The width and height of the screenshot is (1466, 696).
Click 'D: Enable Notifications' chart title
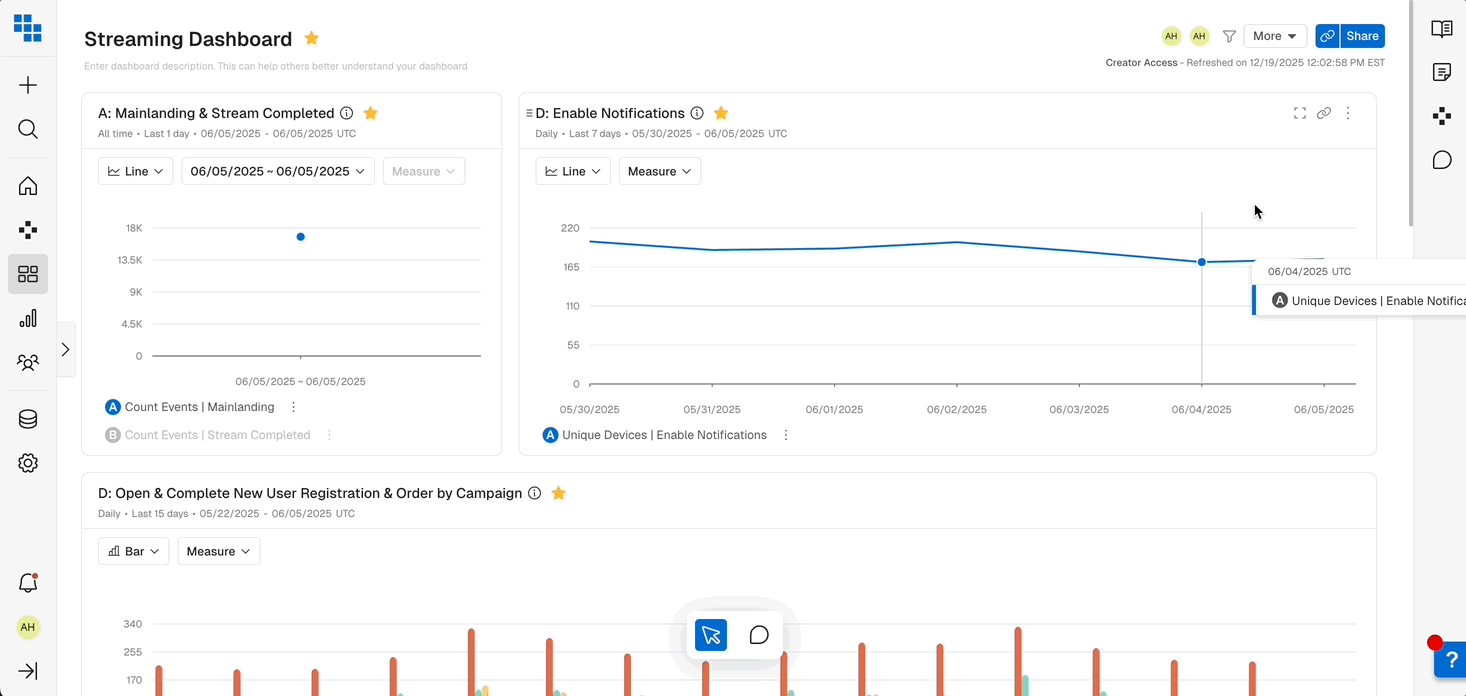610,113
